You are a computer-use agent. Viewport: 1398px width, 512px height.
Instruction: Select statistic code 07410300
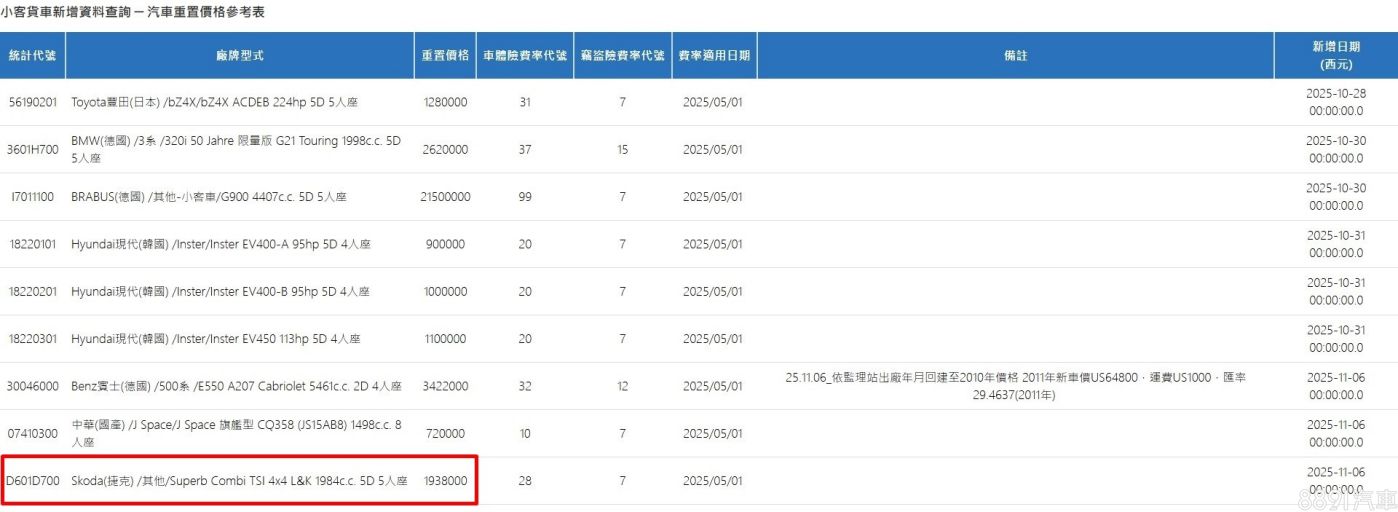click(33, 434)
